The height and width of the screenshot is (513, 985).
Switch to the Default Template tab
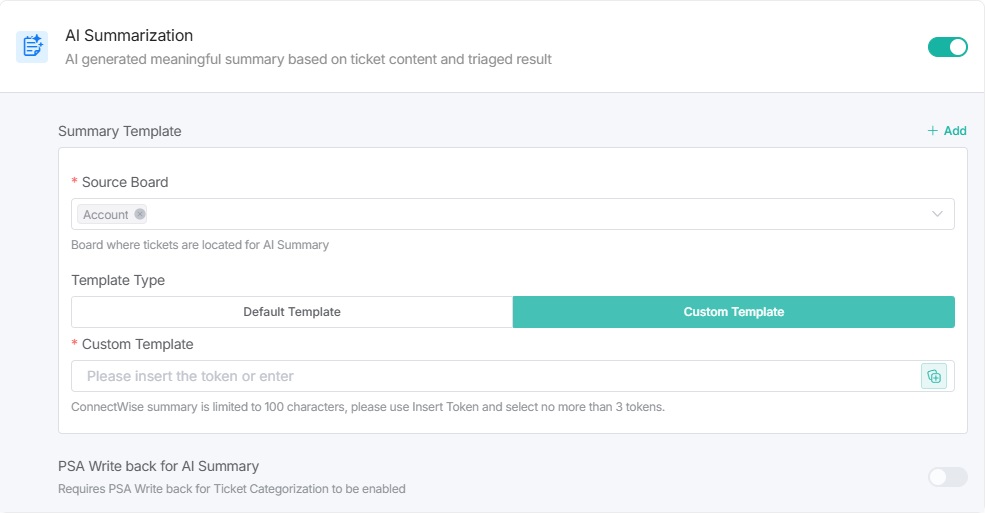click(292, 312)
